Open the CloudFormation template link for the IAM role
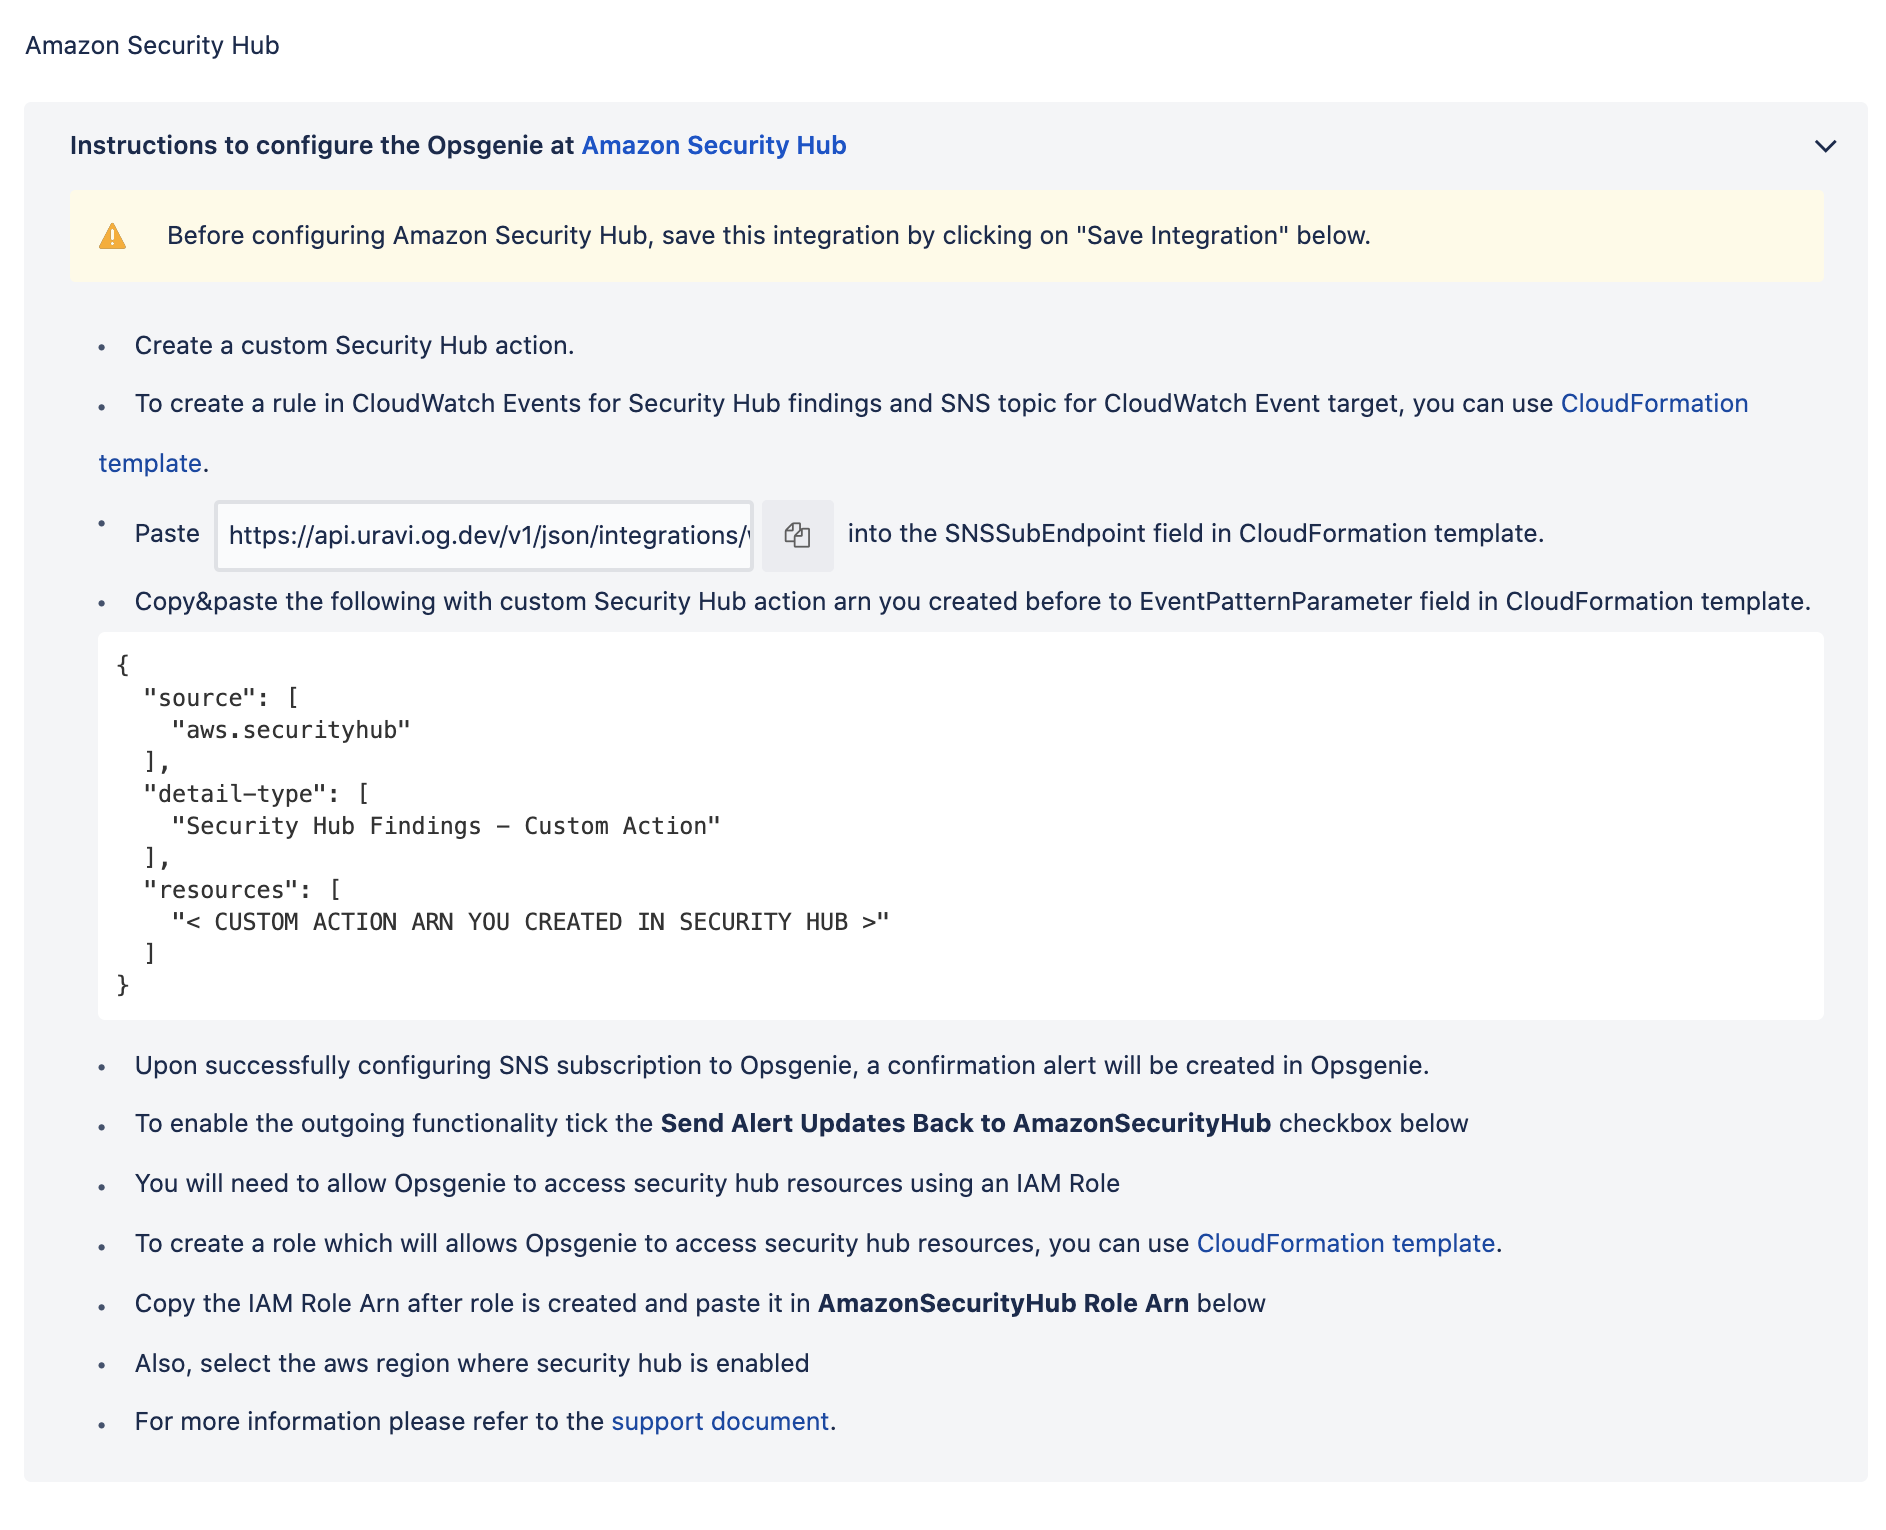This screenshot has width=1886, height=1530. pos(1345,1243)
